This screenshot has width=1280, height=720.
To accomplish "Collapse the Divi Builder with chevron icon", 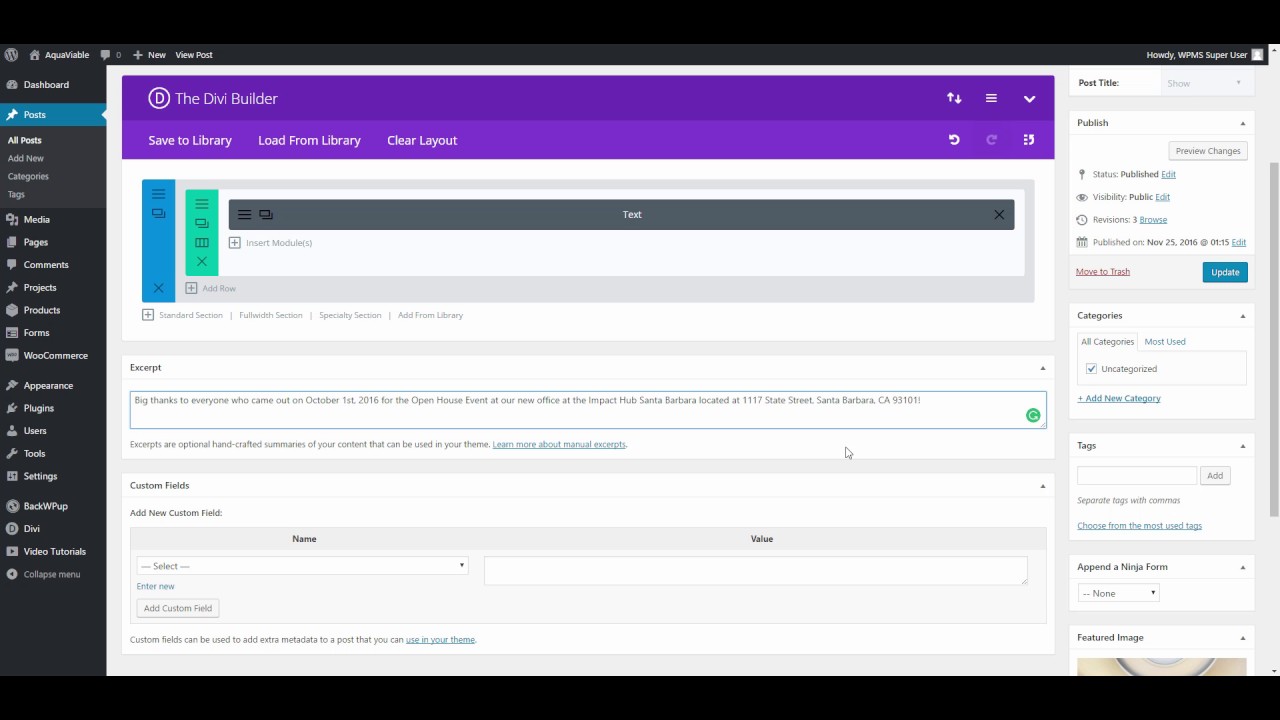I will pos(1029,99).
